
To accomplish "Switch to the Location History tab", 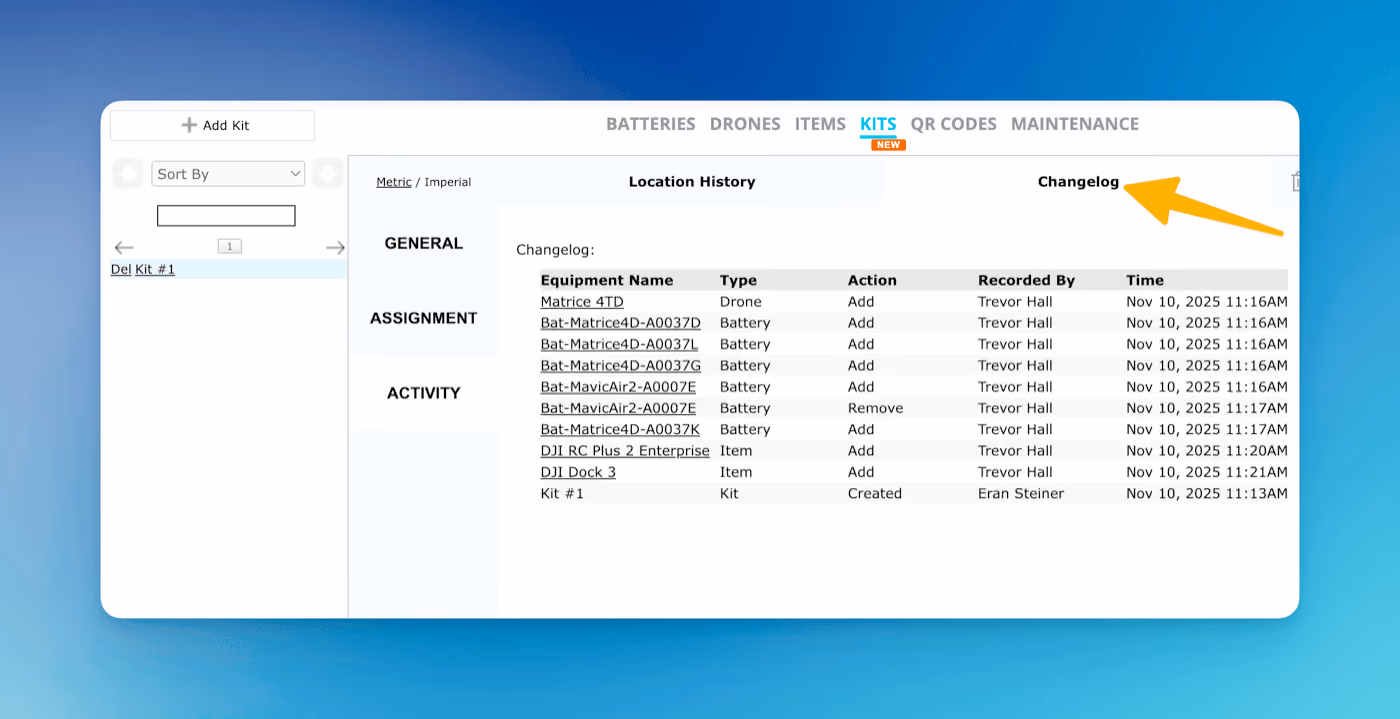I will coord(692,182).
